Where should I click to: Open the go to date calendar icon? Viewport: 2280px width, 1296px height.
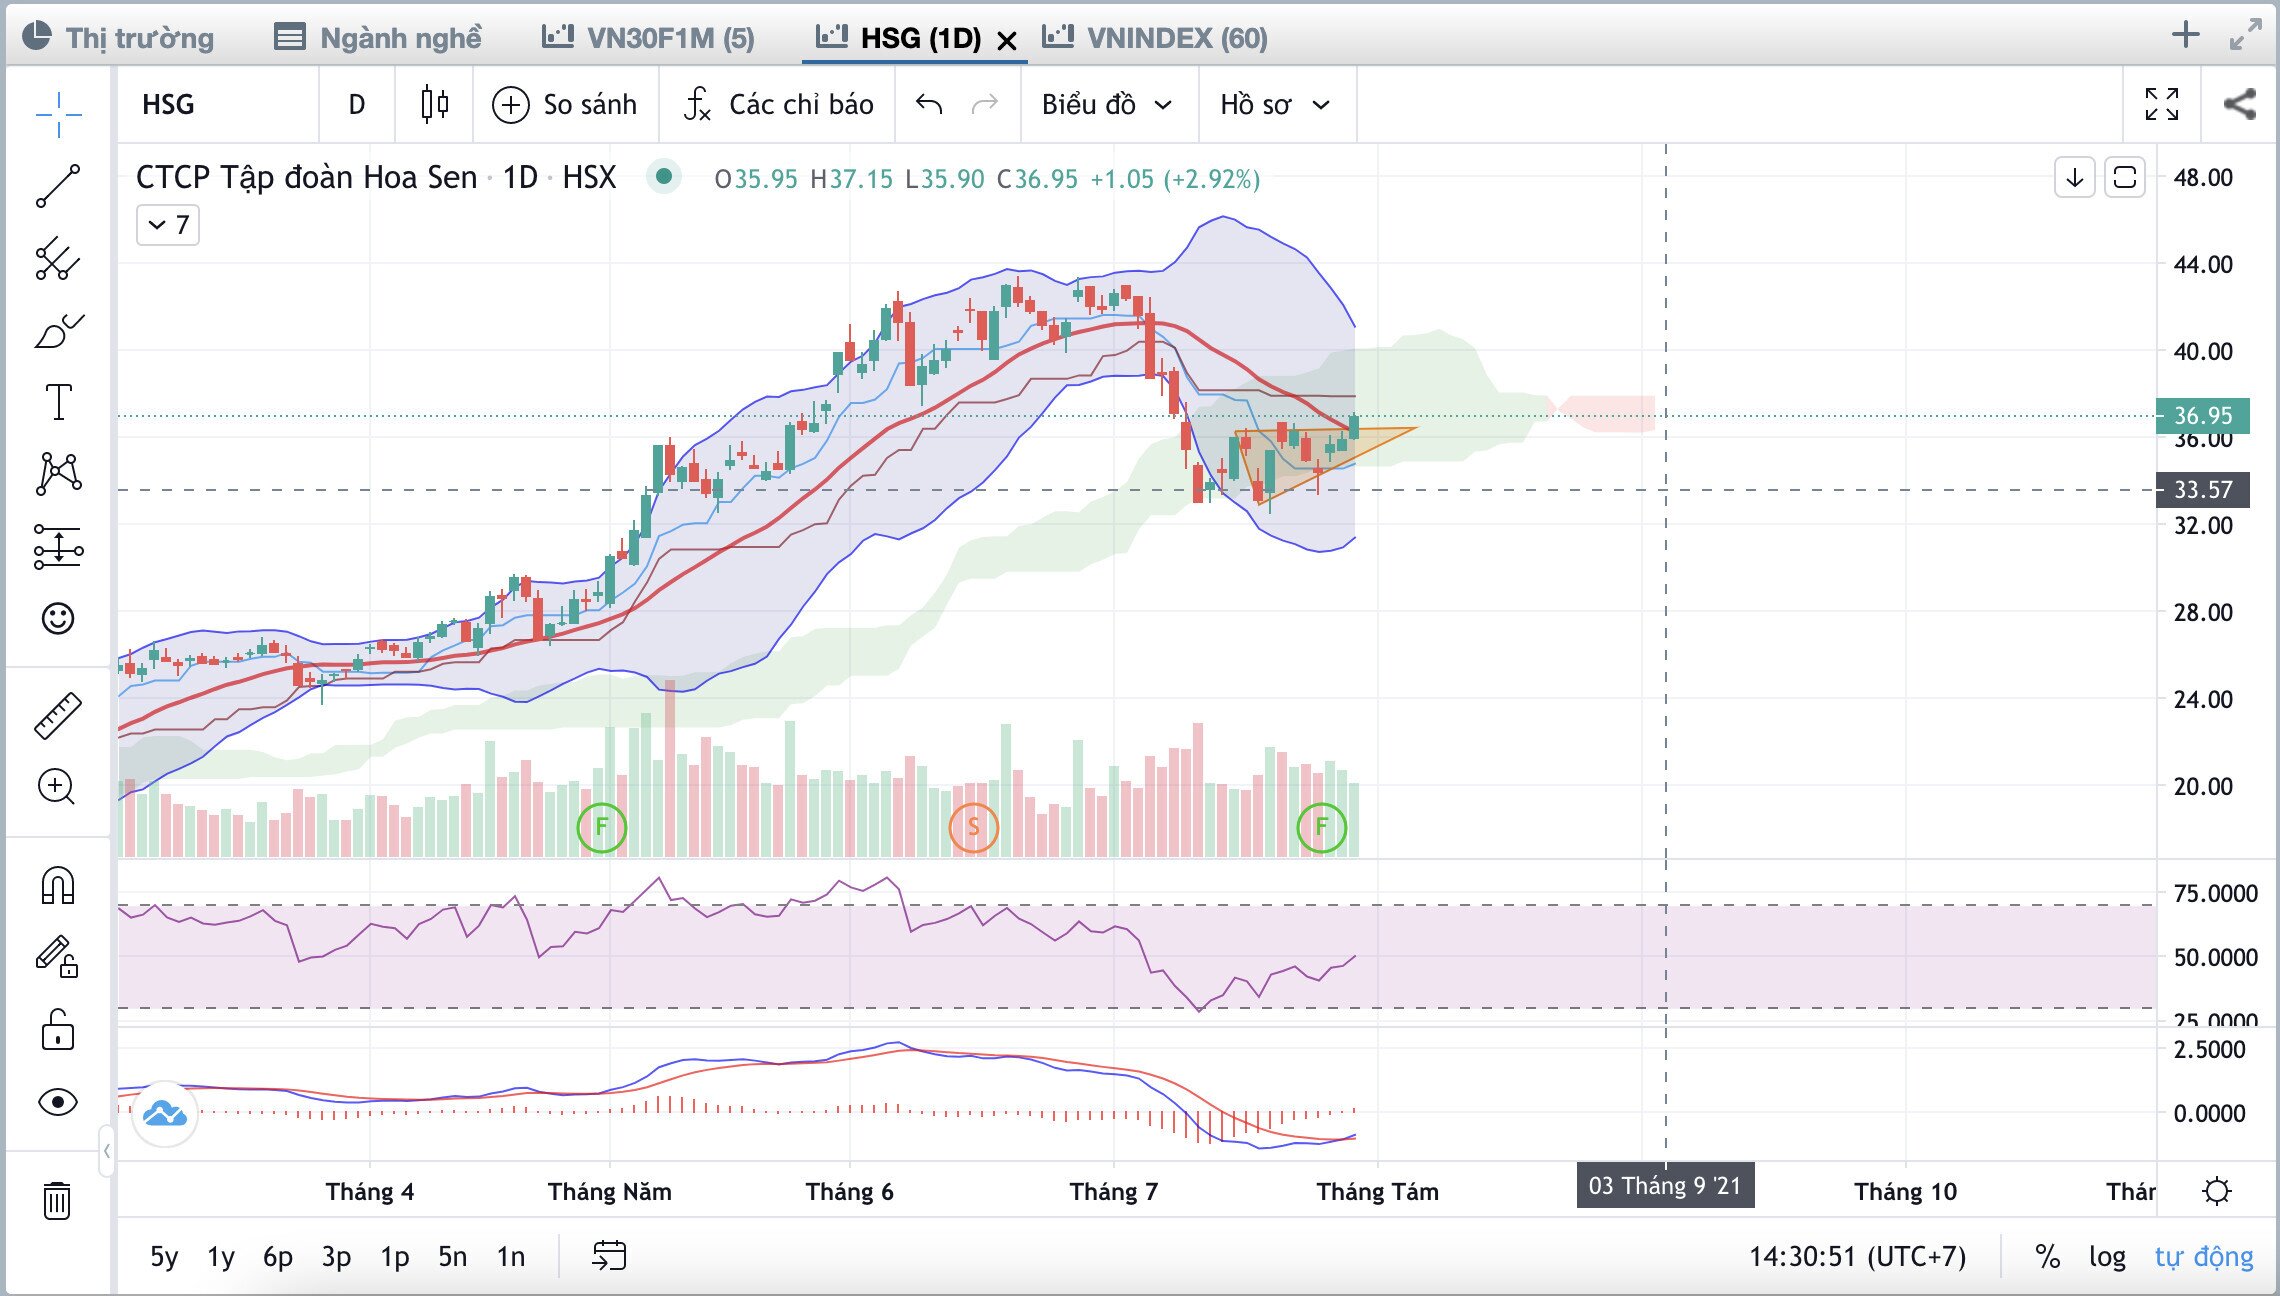pyautogui.click(x=609, y=1256)
